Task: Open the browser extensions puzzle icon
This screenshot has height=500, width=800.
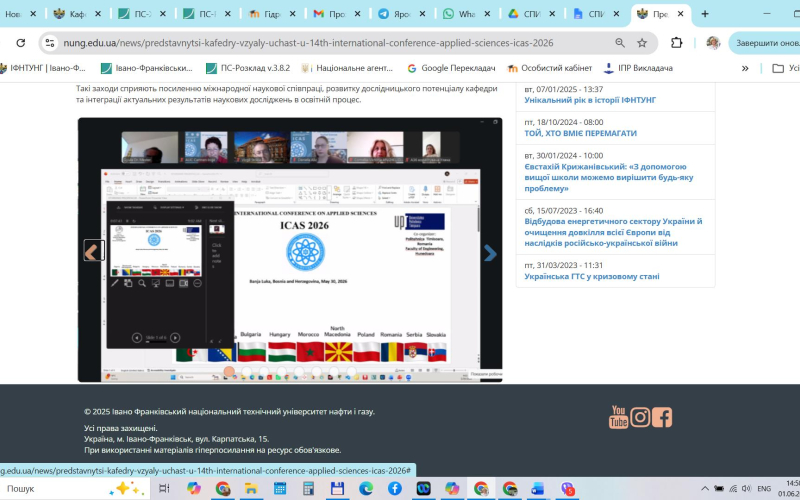Action: 677,43
